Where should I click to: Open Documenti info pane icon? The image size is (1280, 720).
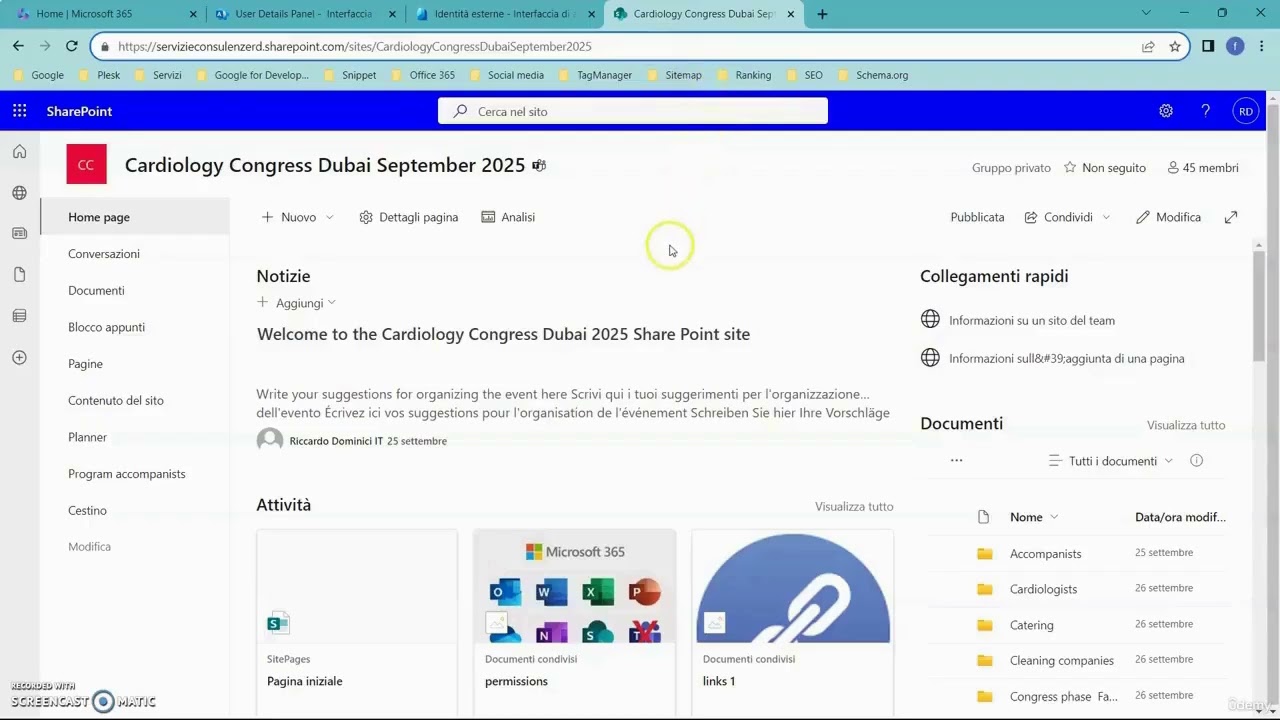tap(1197, 461)
